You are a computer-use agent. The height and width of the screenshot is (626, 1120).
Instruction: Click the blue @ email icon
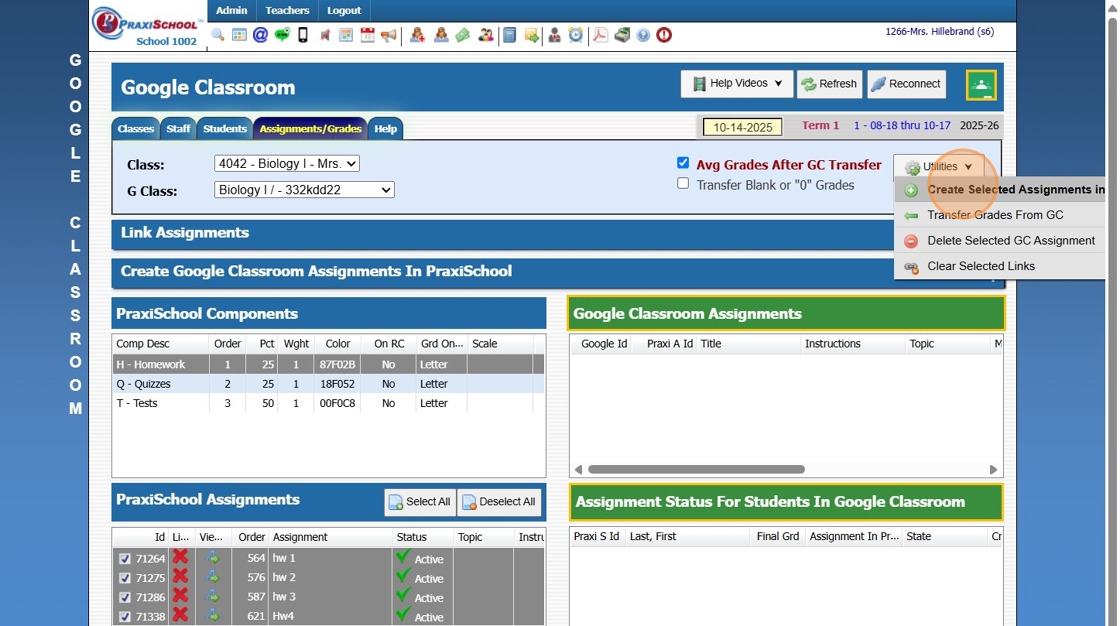click(x=261, y=35)
